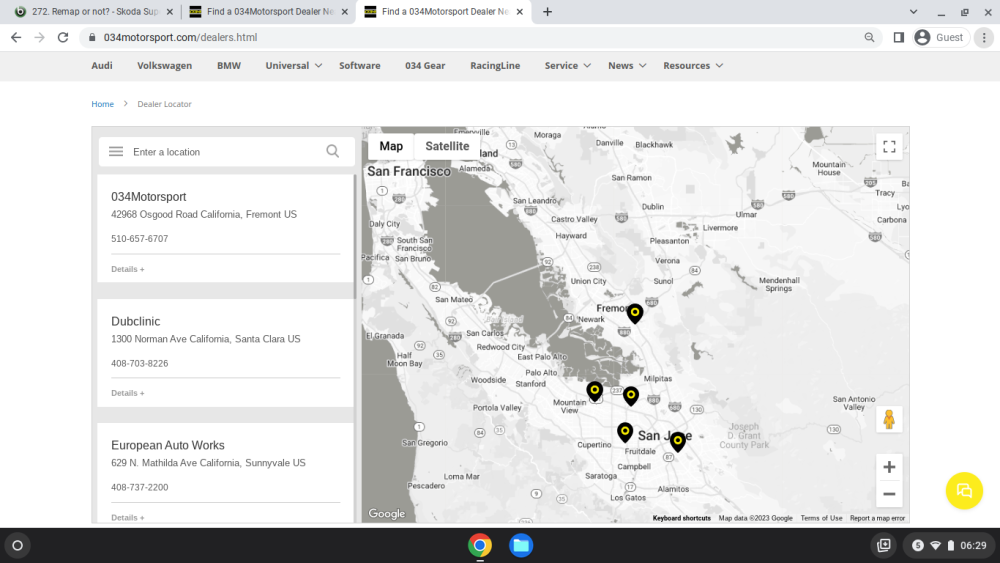Expand Details for 034Motorsport dealer
Viewport: 1000px width, 563px height.
(128, 269)
